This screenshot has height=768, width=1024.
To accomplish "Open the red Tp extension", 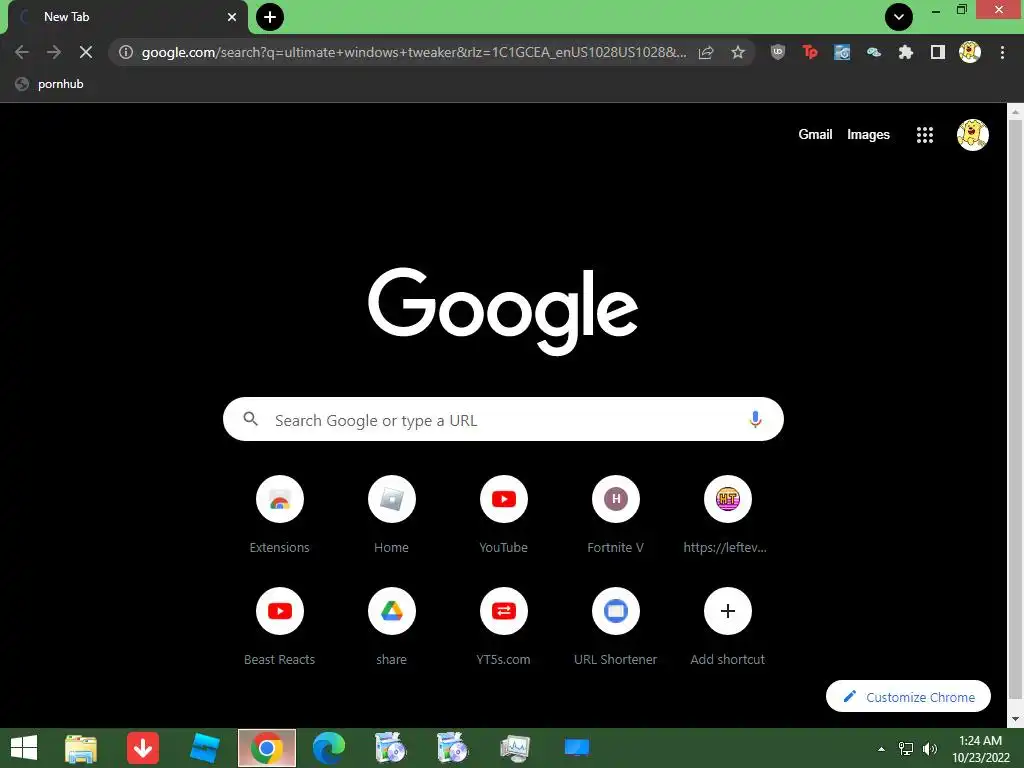I will [810, 52].
